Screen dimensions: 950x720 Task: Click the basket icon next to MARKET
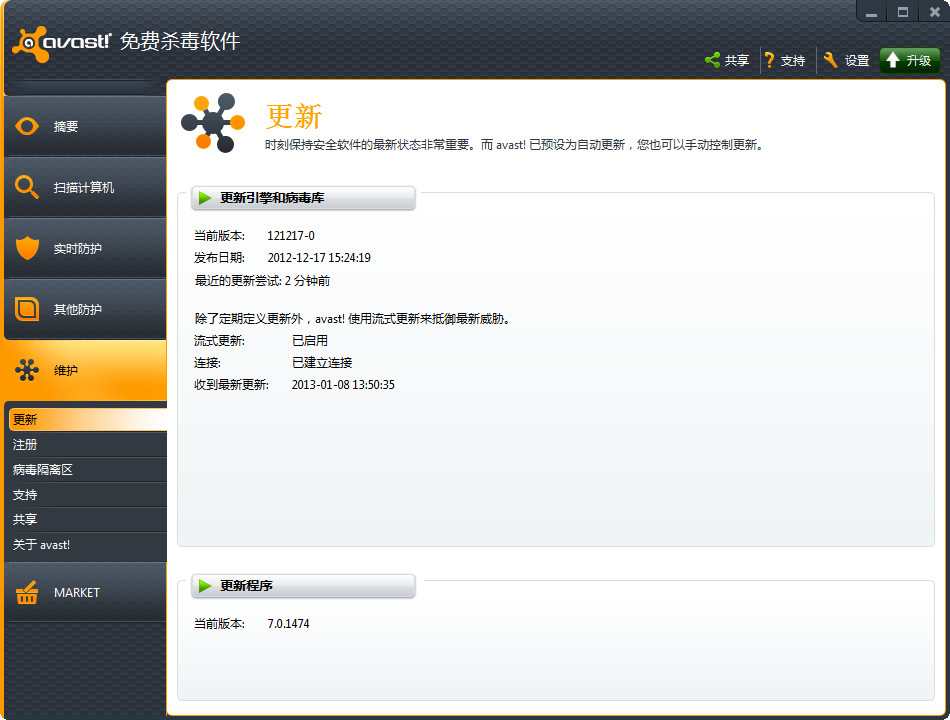point(27,592)
